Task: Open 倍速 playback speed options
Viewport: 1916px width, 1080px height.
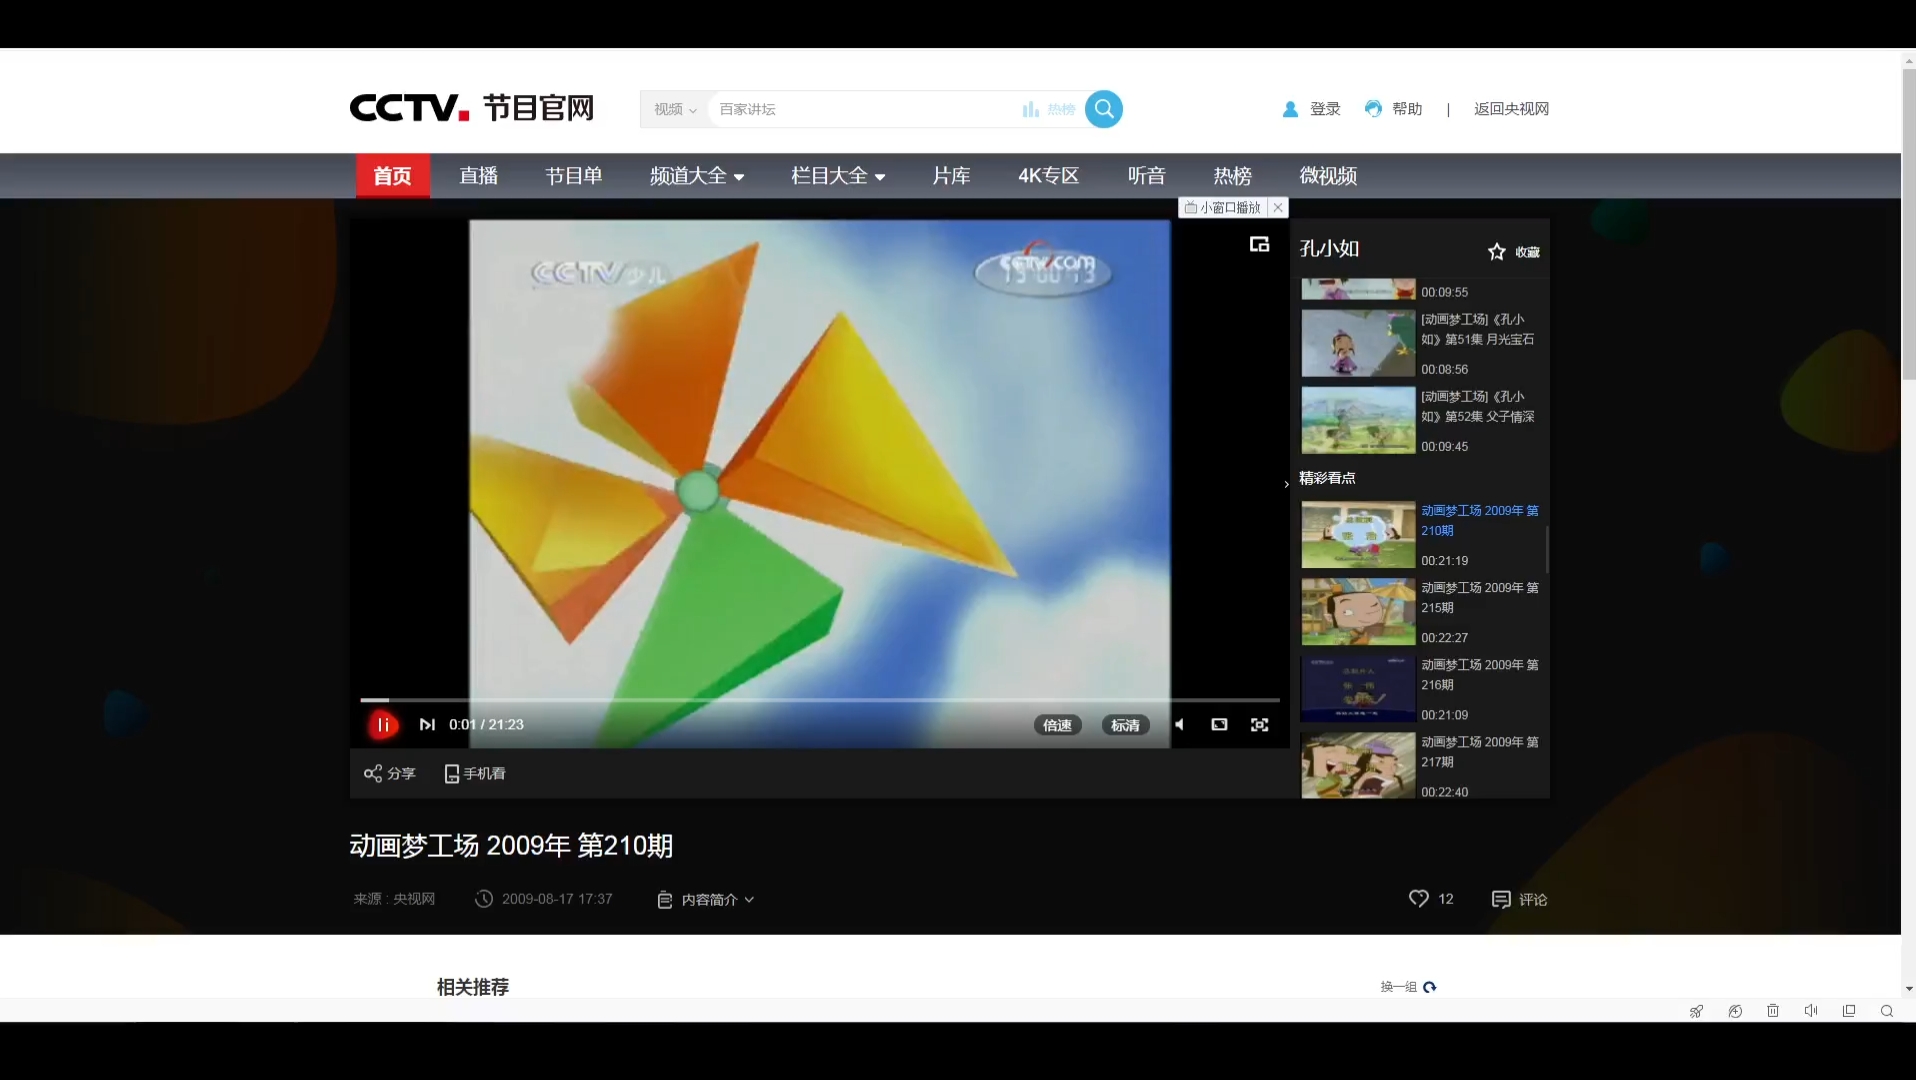Action: [x=1057, y=725]
